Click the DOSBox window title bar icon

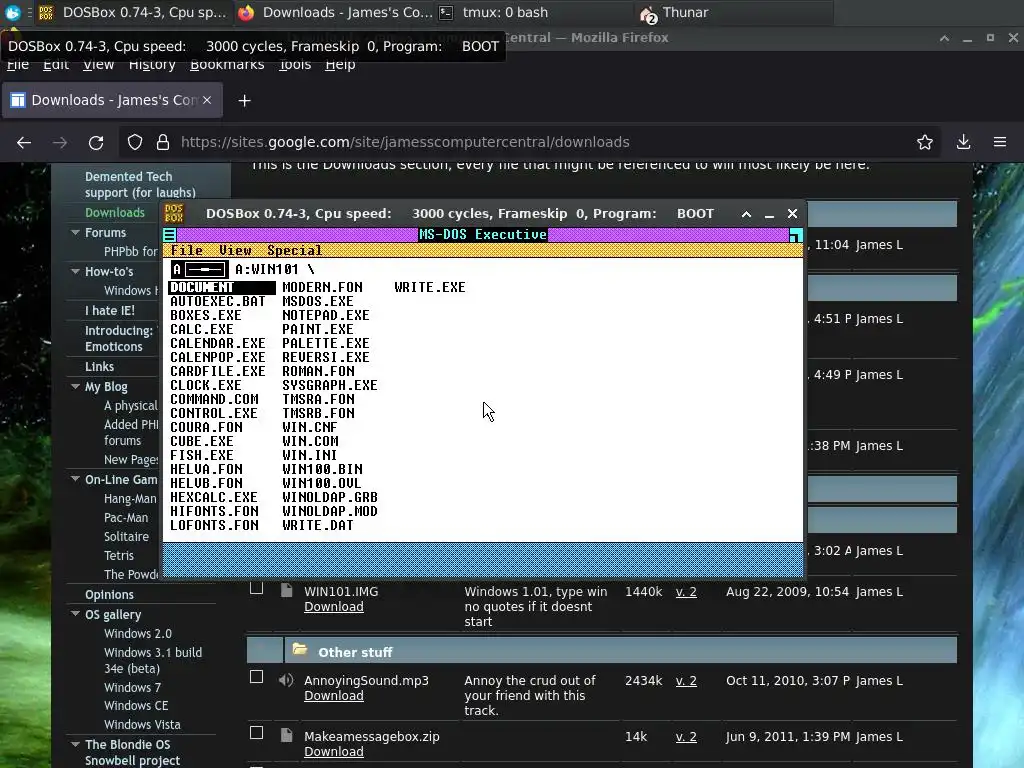pos(174,214)
